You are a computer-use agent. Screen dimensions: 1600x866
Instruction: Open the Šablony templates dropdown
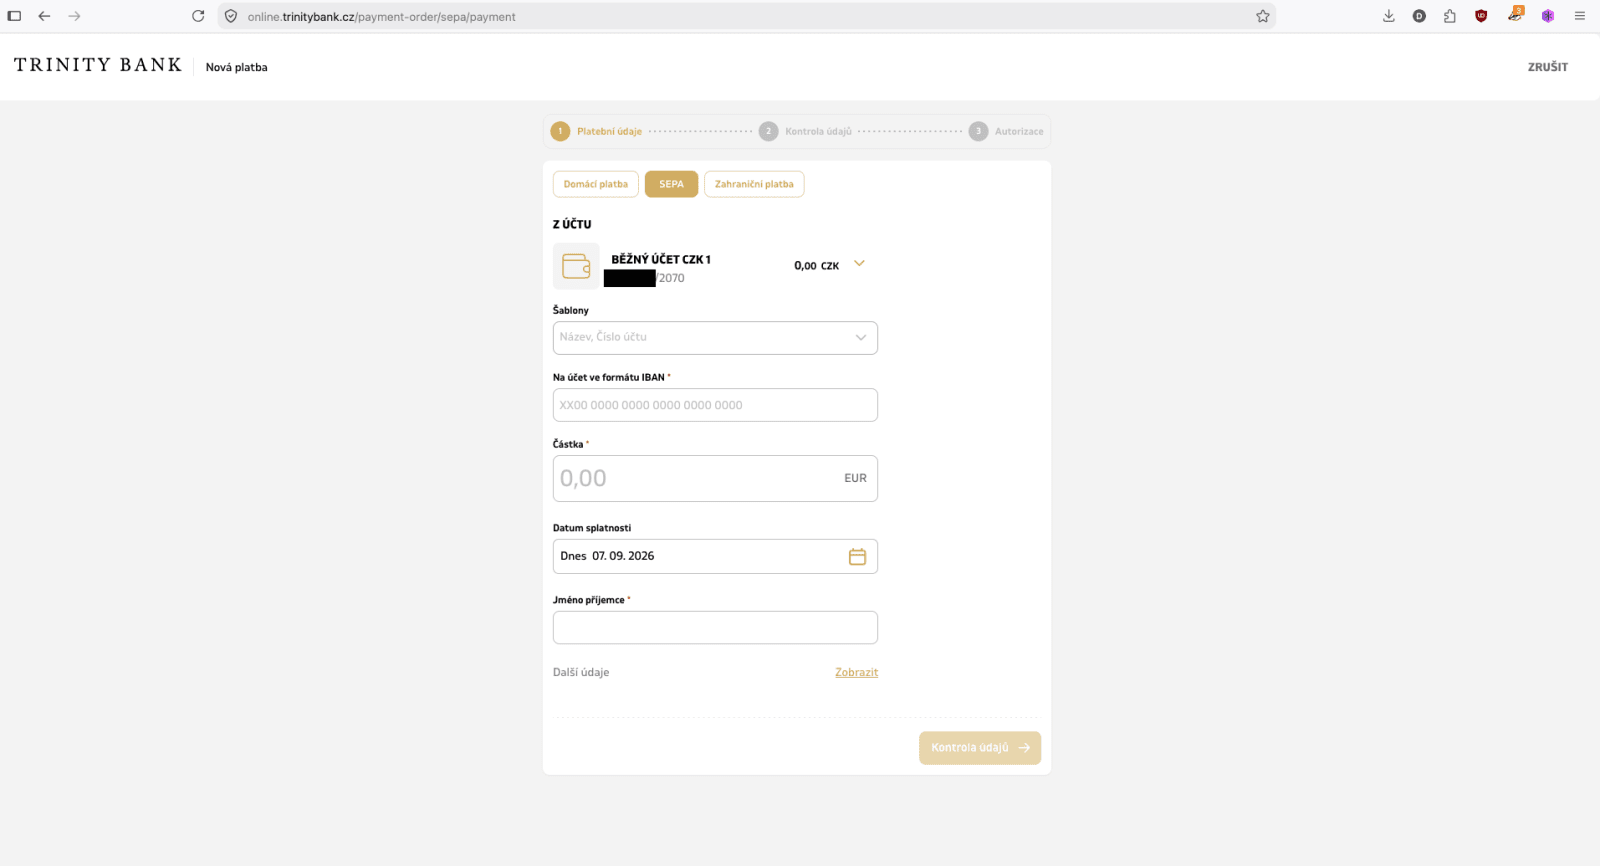(715, 338)
